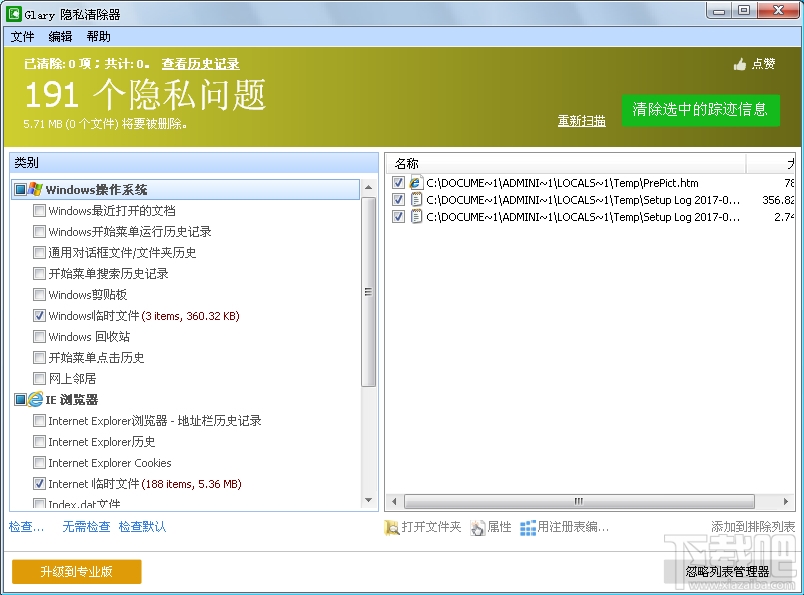Uncheck the PrePict.htm file checkbox

398,183
